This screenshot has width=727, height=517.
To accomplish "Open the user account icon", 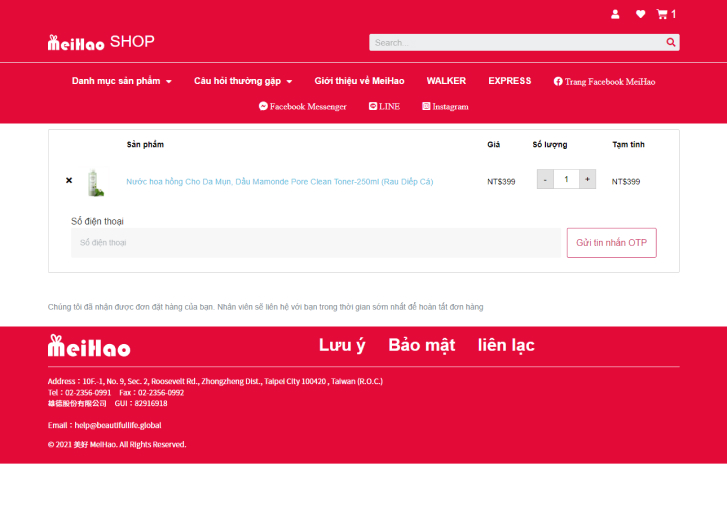I will coord(615,14).
